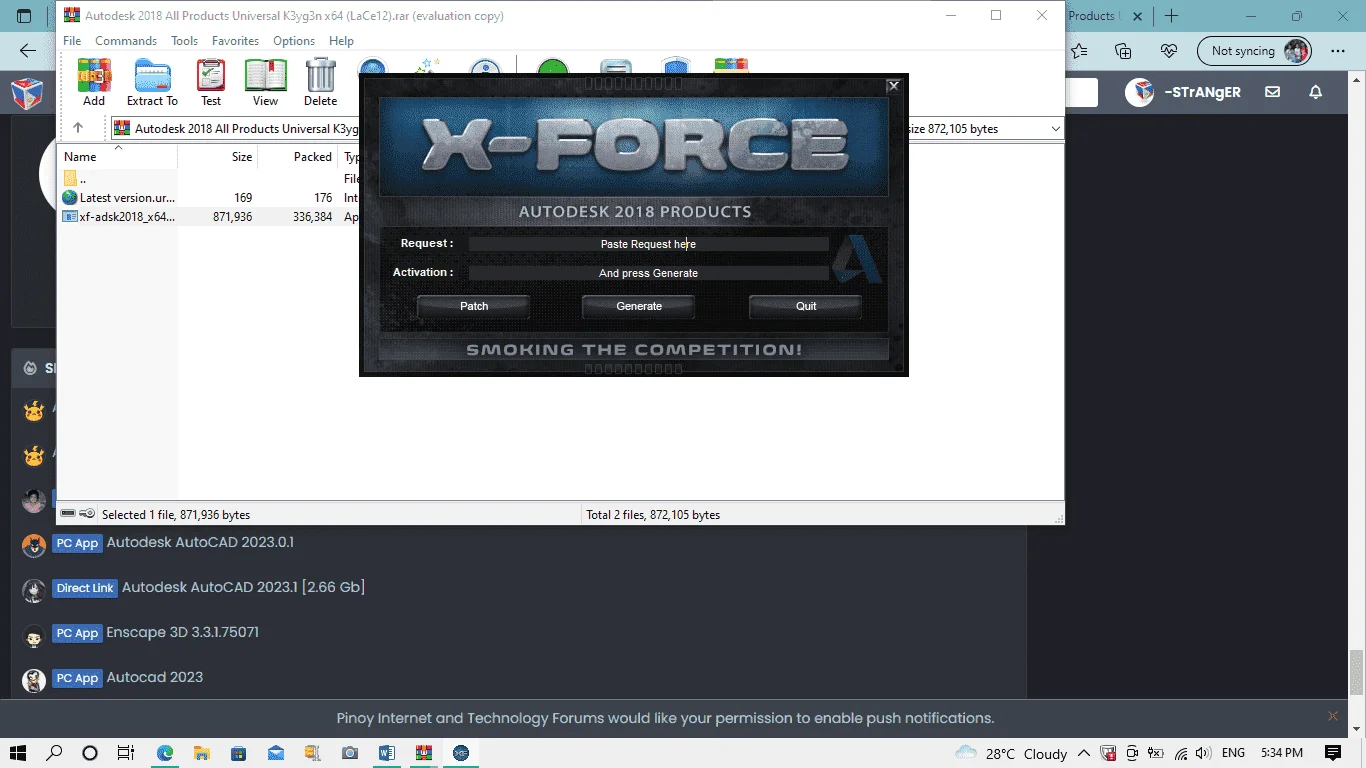Click the View file toolbar icon
1366x768 pixels.
click(265, 82)
